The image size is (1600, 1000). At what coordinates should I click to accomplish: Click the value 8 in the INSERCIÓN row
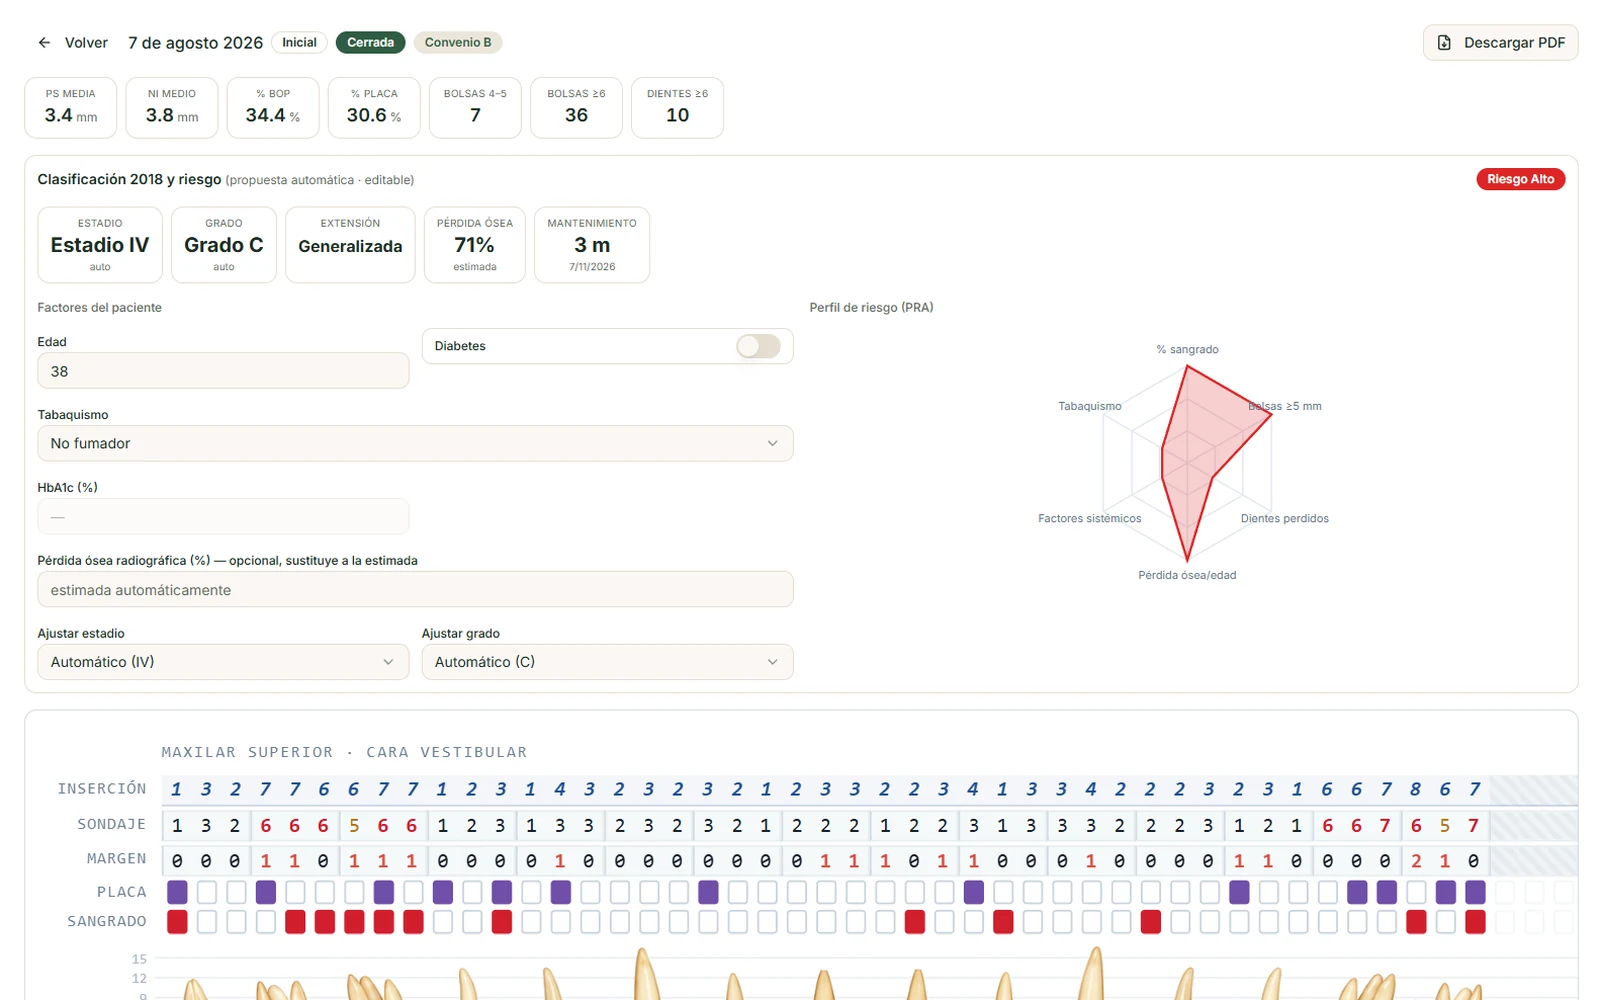click(1415, 790)
